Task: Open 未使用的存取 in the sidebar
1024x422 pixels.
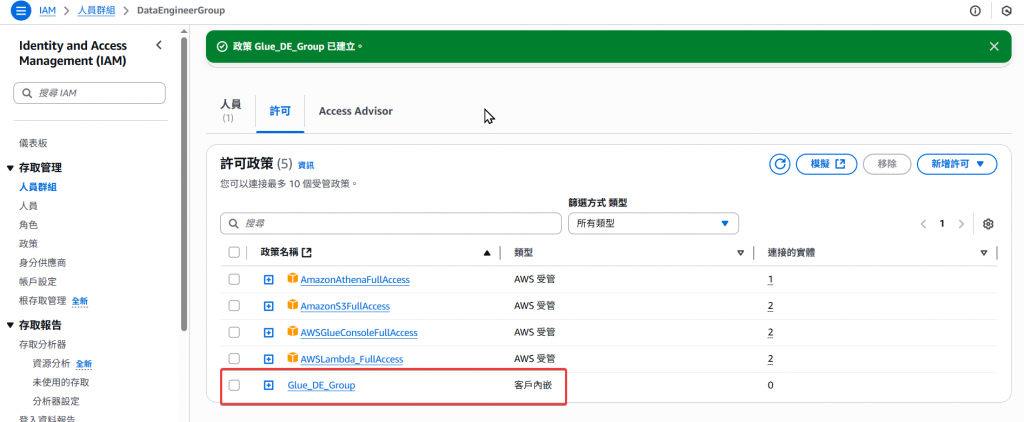Action: 61,382
